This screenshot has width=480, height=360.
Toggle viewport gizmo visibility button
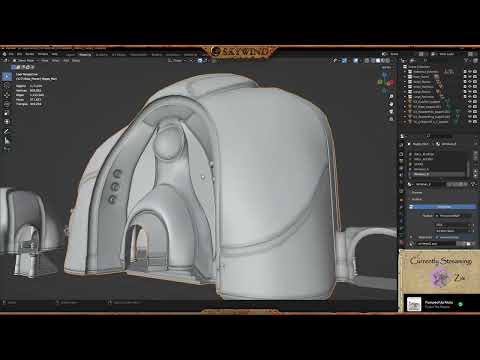(344, 61)
